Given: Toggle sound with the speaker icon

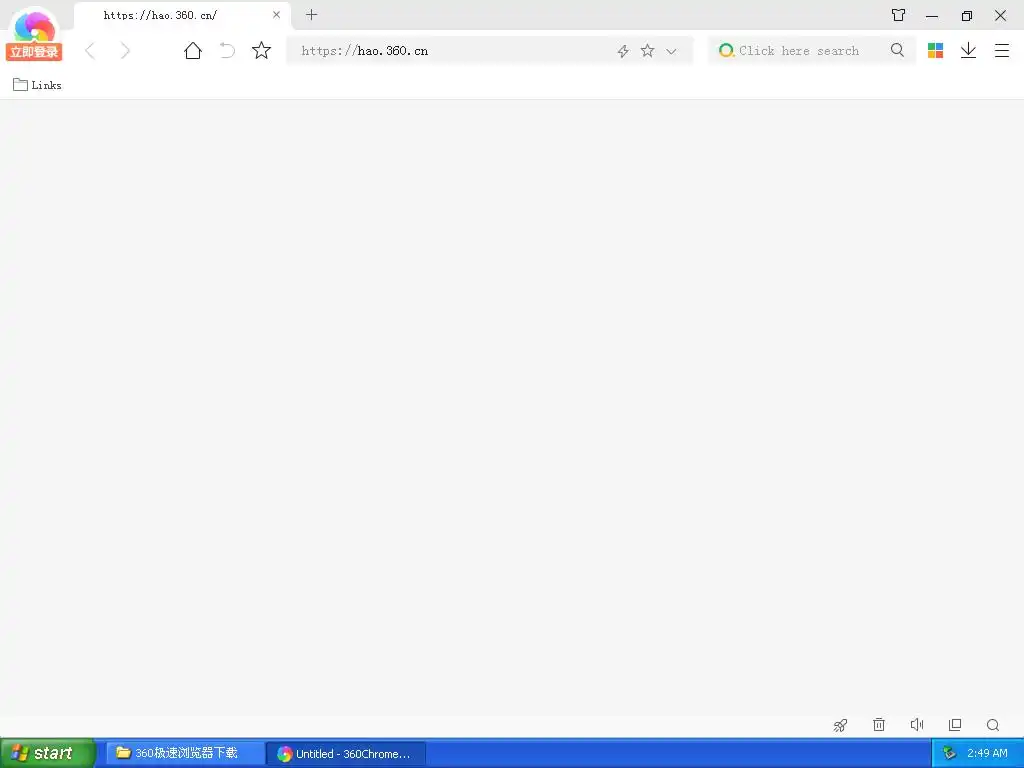Looking at the screenshot, I should (x=917, y=724).
